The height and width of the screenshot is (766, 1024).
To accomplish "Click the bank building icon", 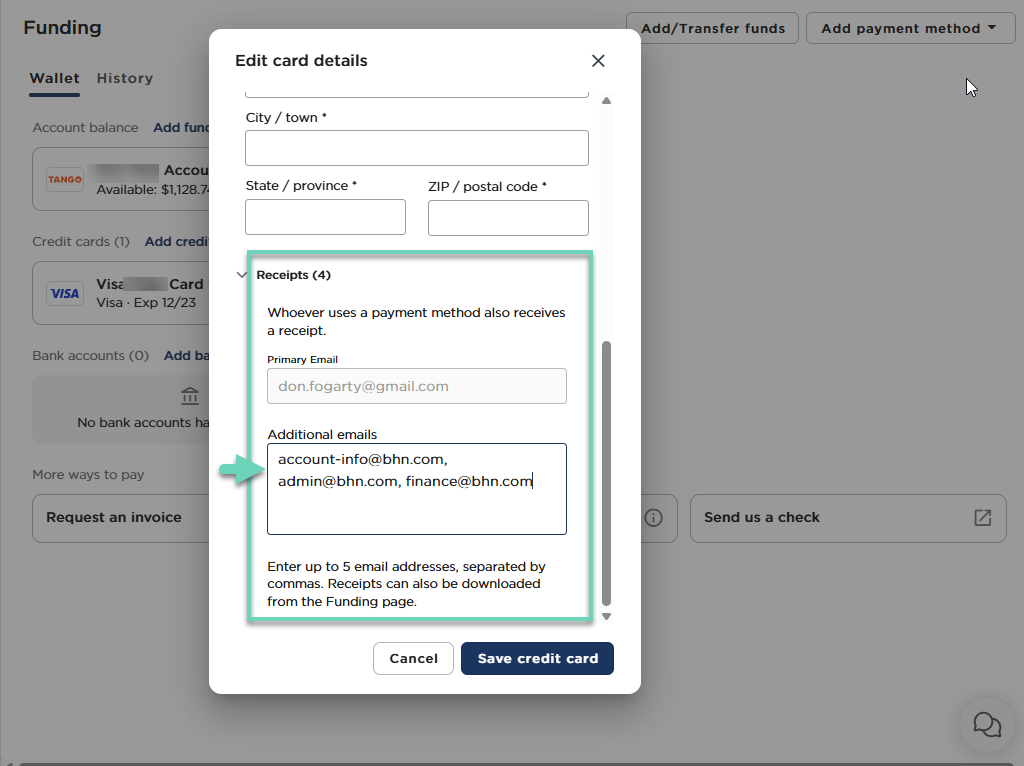I will pyautogui.click(x=191, y=396).
